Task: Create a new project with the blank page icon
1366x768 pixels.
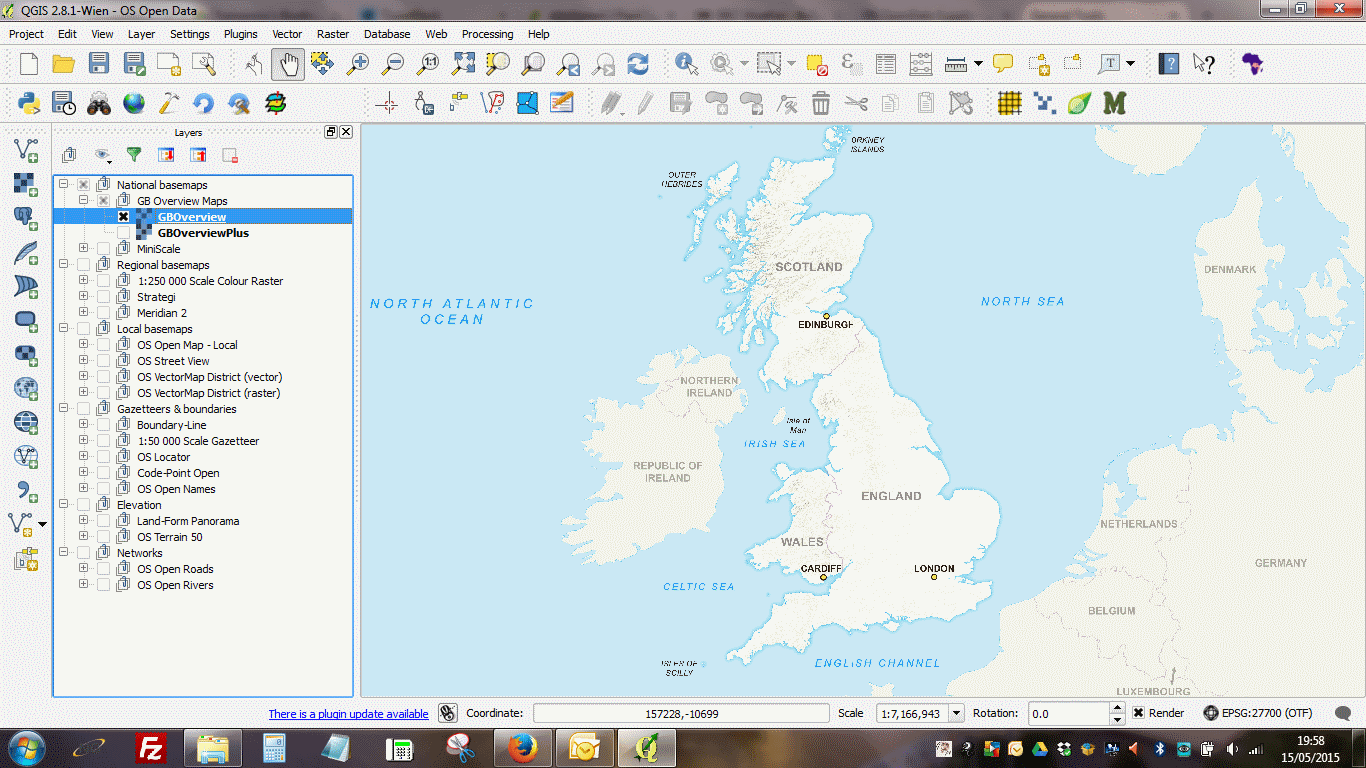Action: click(29, 64)
